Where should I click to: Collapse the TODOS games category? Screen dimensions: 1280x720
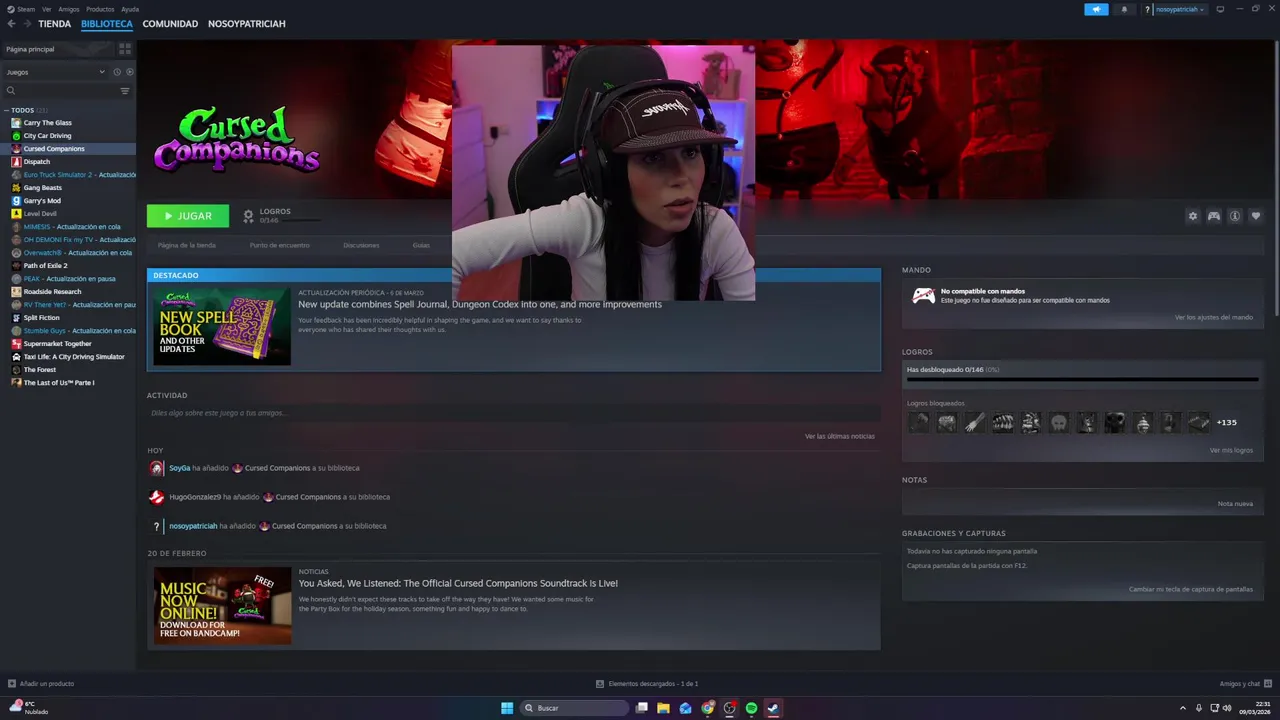click(x=6, y=110)
